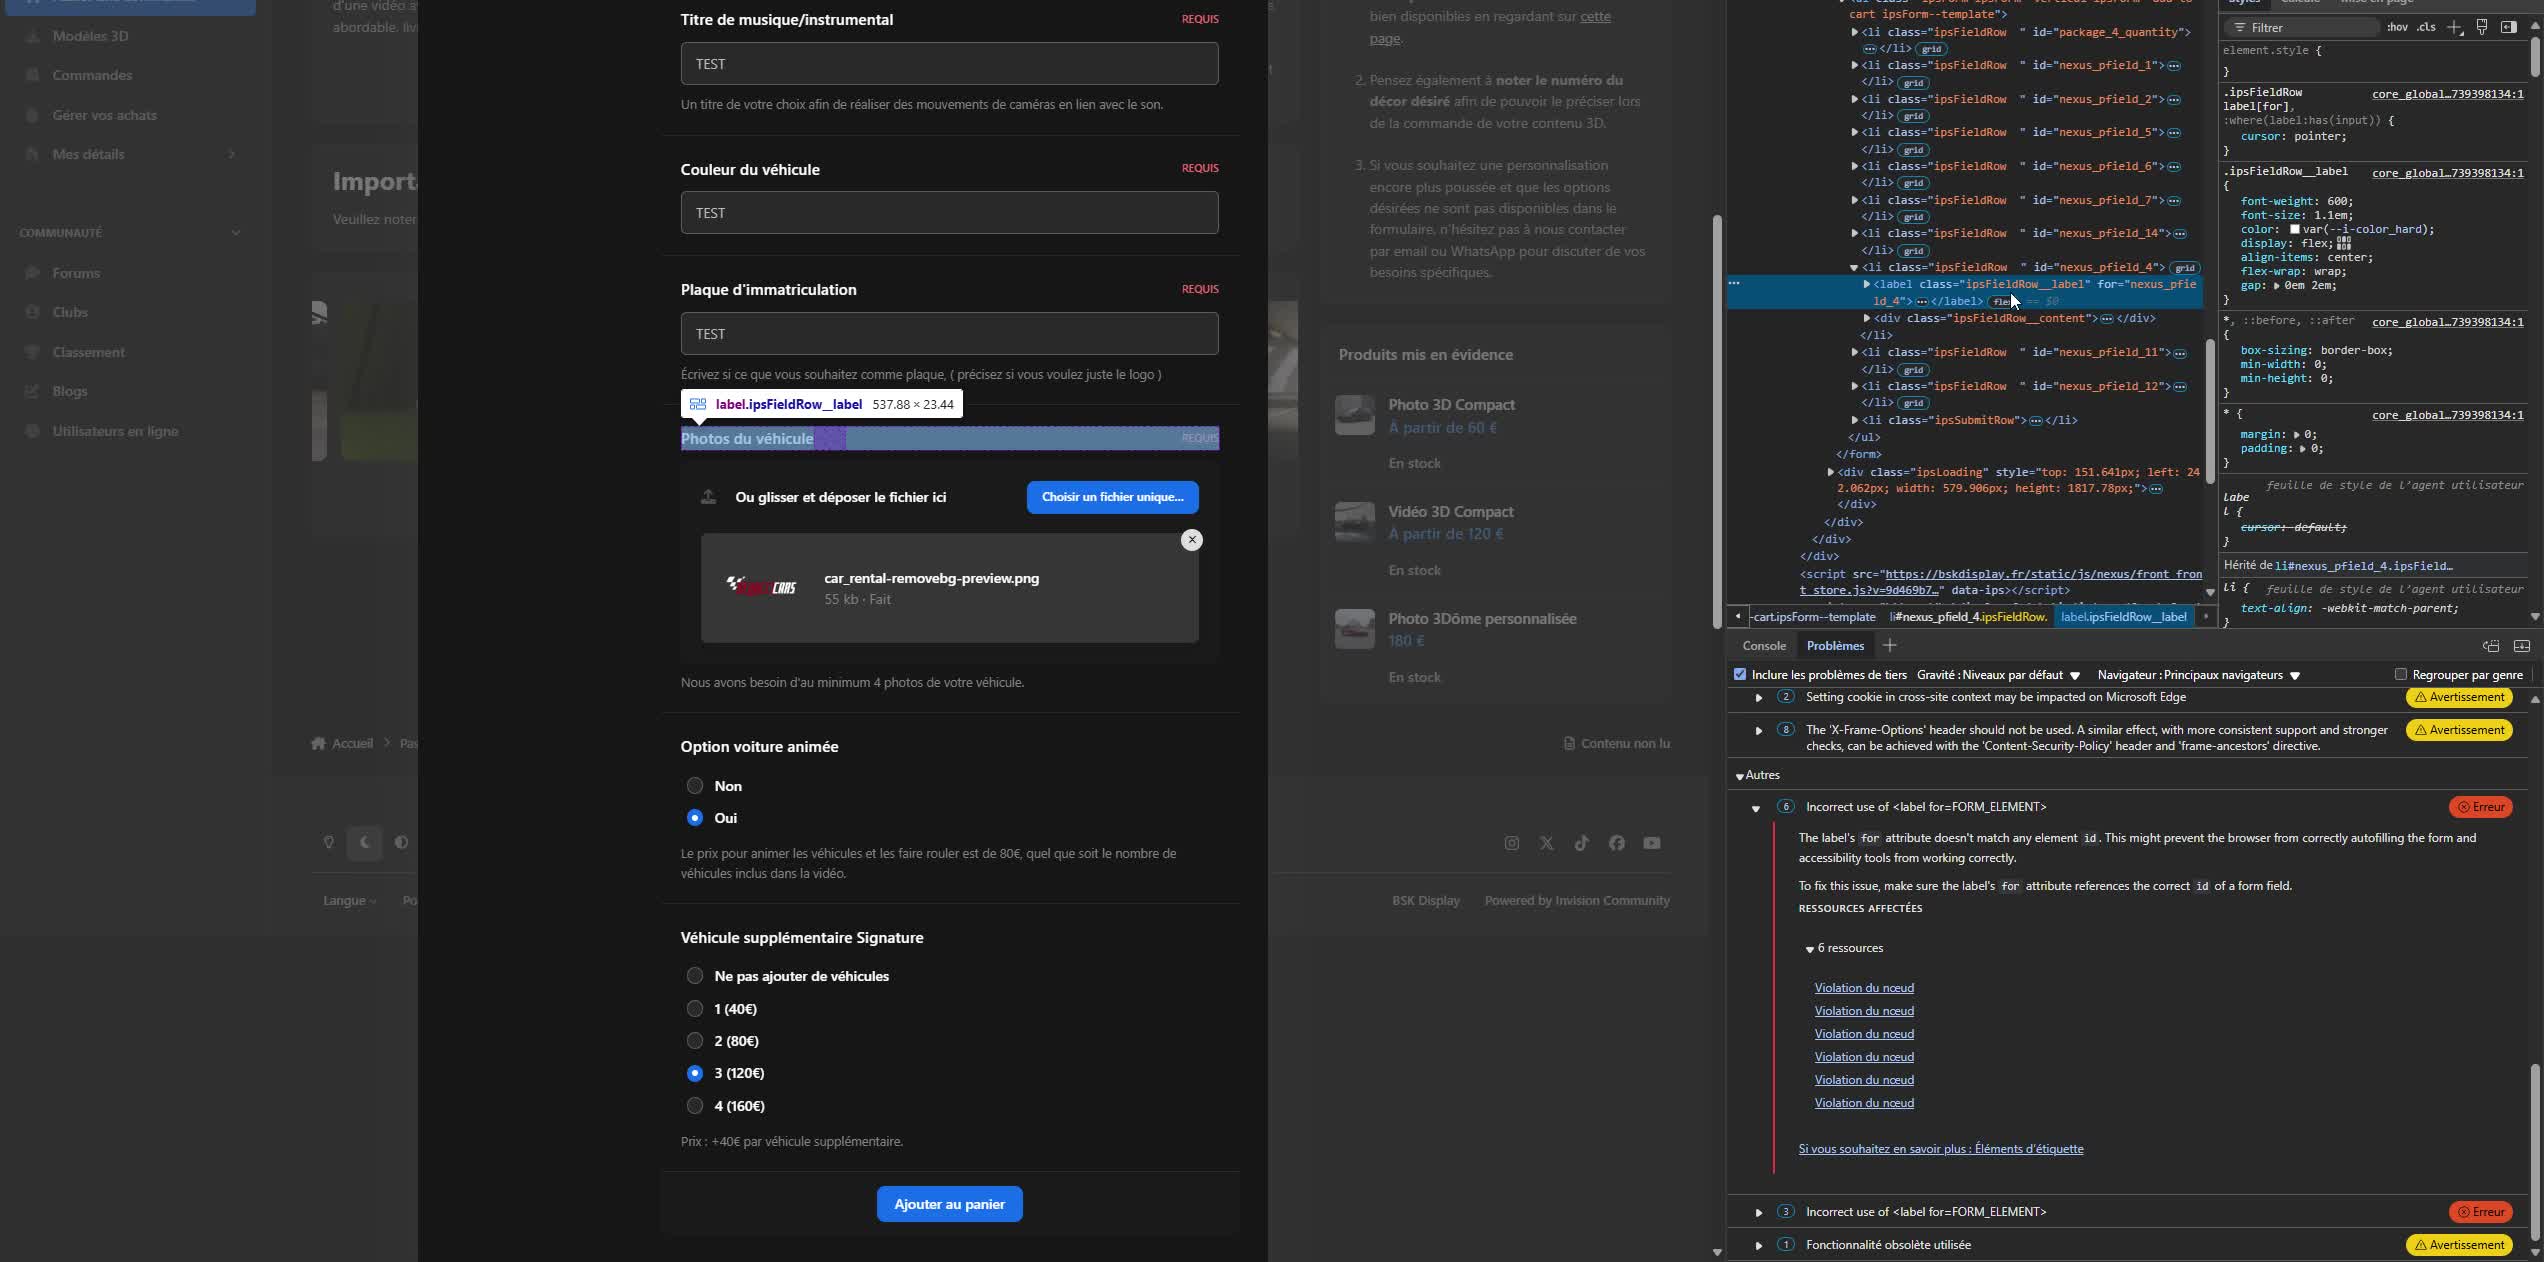Viewport: 2544px width, 1262px height.
Task: Click the grid badge on nexus_pfield_4
Action: tap(2185, 267)
